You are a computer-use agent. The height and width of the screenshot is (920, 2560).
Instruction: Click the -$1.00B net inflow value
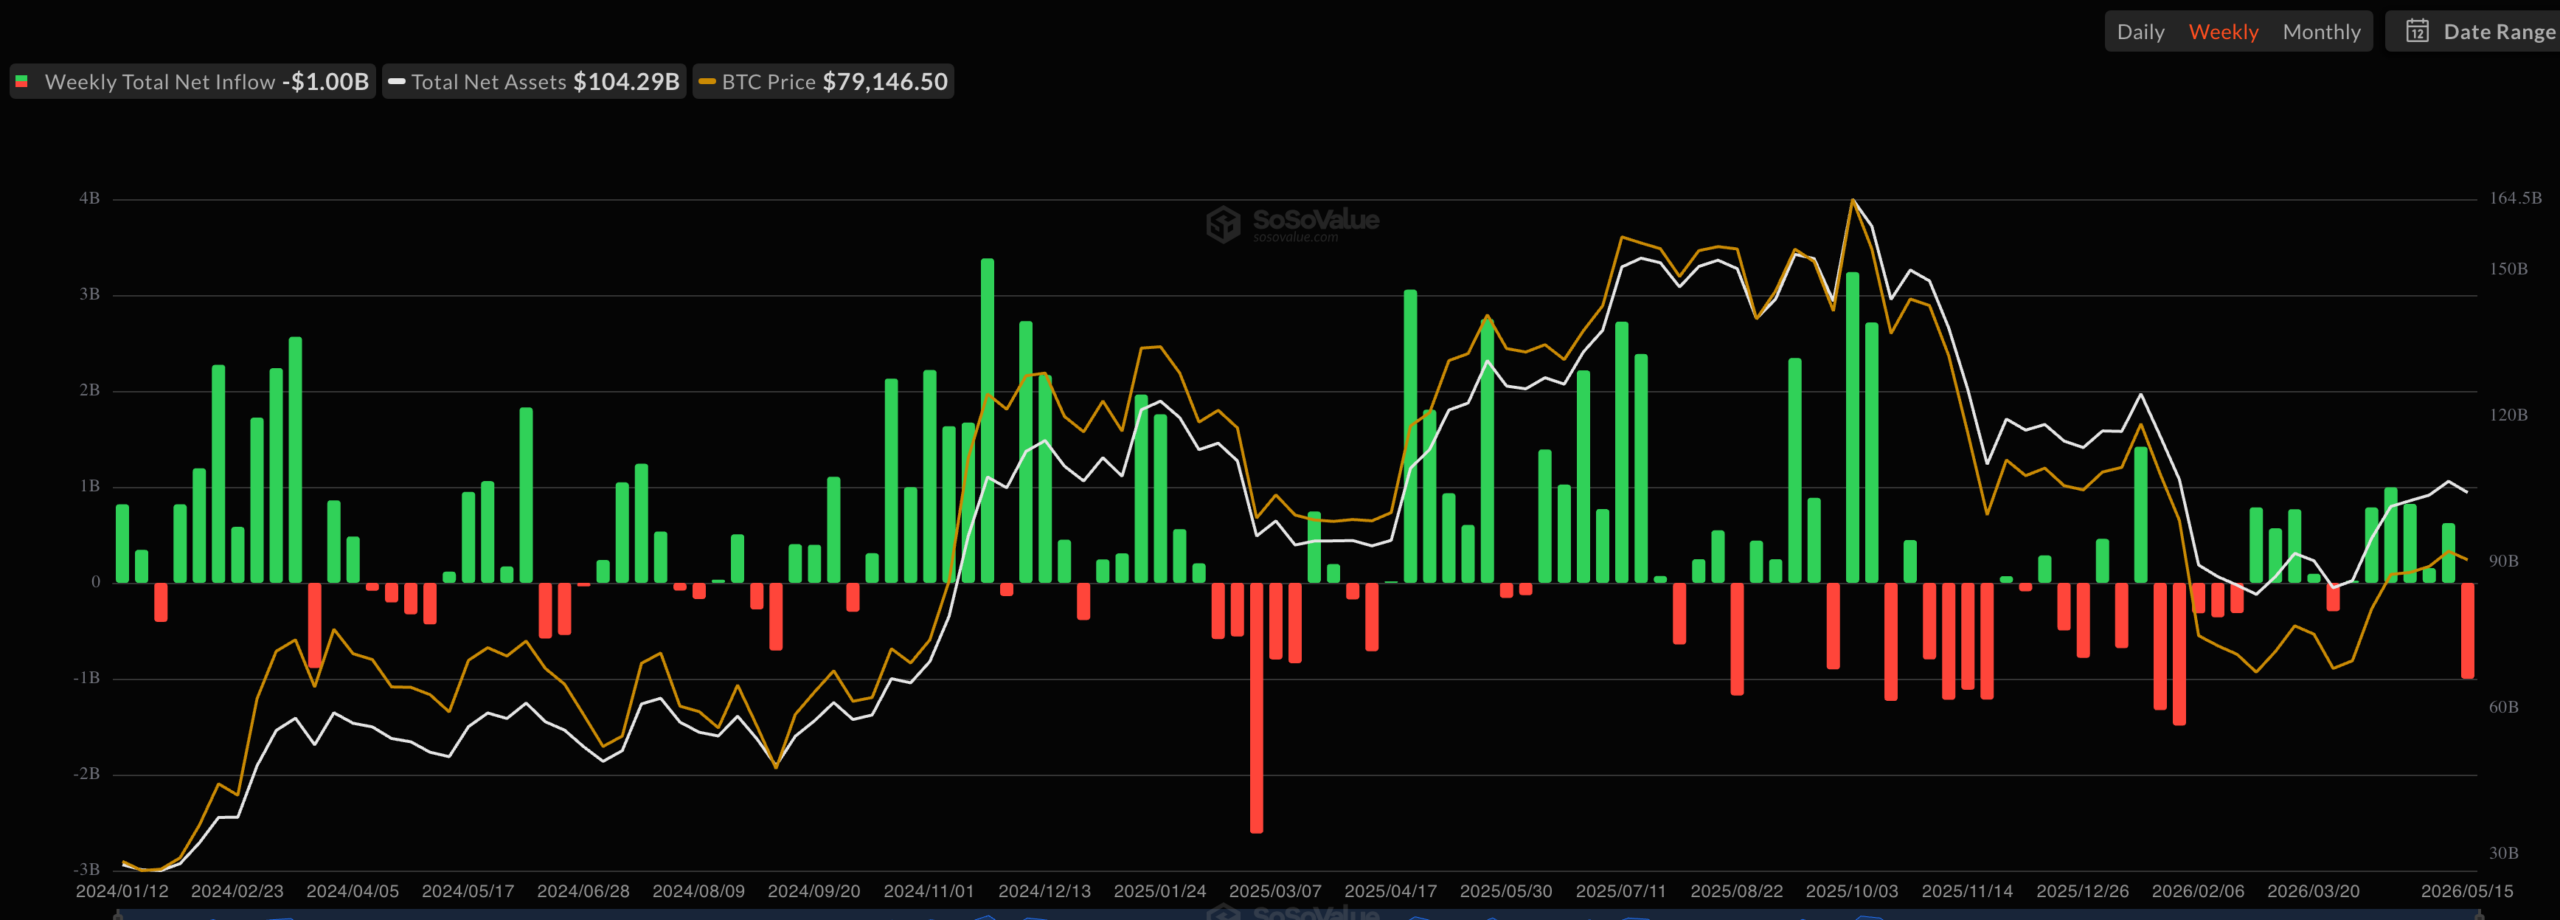pos(325,82)
